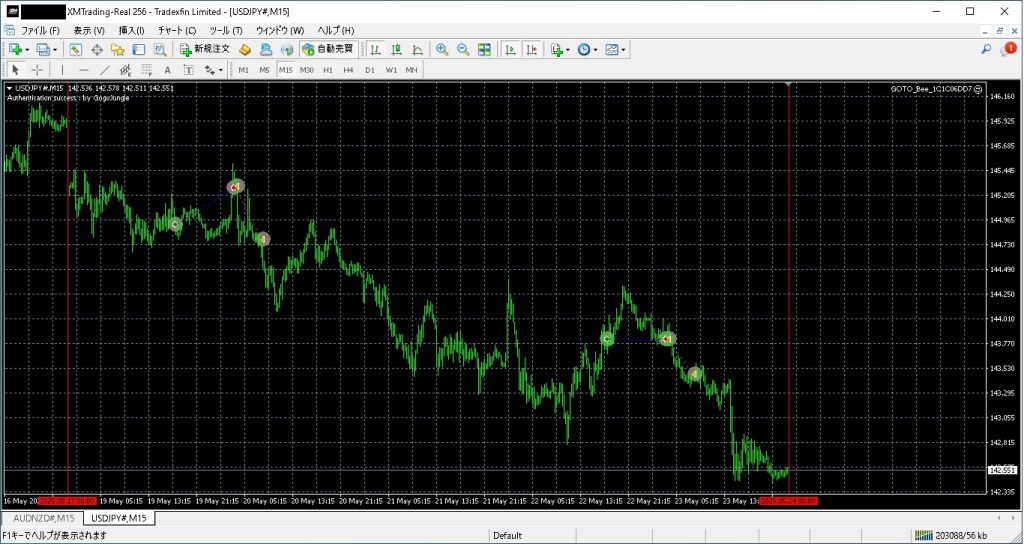Toggle chart shift mode
Screen dimensions: 1024x544
[x=531, y=49]
